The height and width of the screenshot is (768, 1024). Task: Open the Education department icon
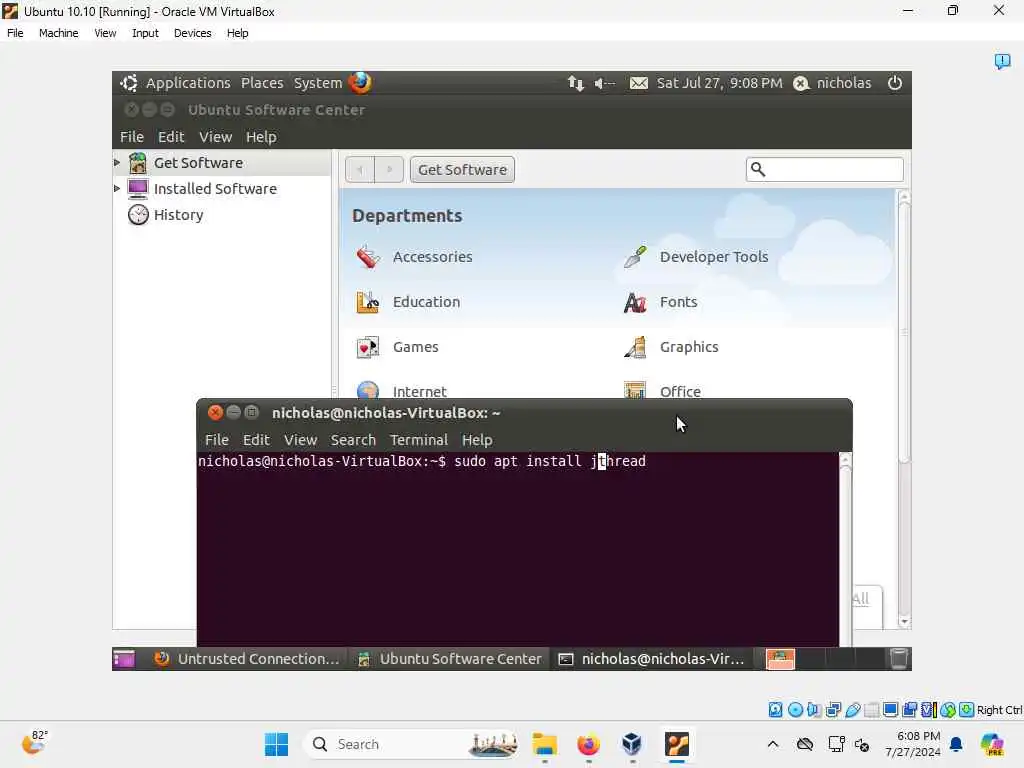click(368, 302)
